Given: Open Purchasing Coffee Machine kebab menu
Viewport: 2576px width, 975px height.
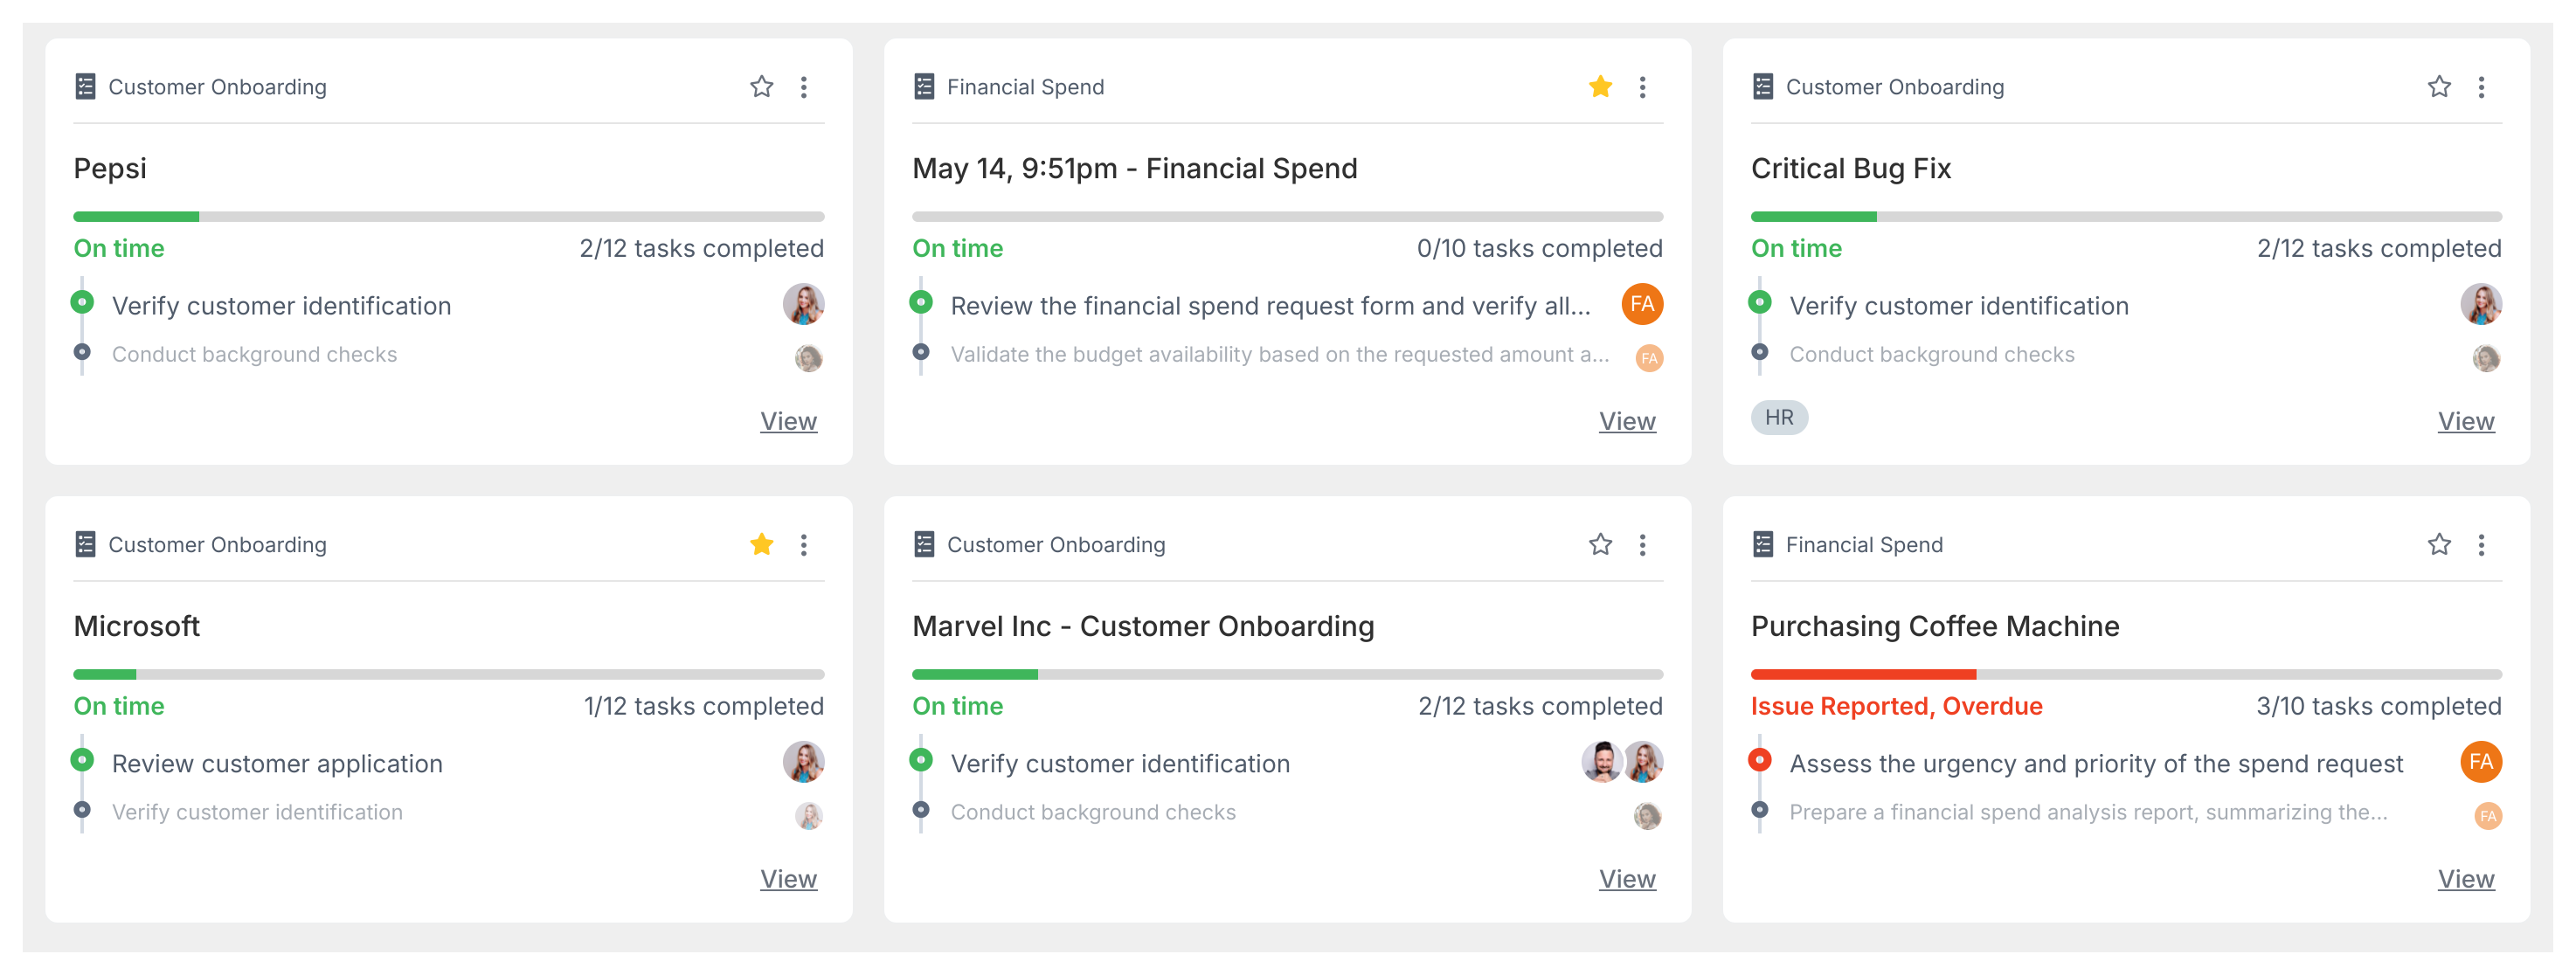Looking at the screenshot, I should pos(2480,545).
